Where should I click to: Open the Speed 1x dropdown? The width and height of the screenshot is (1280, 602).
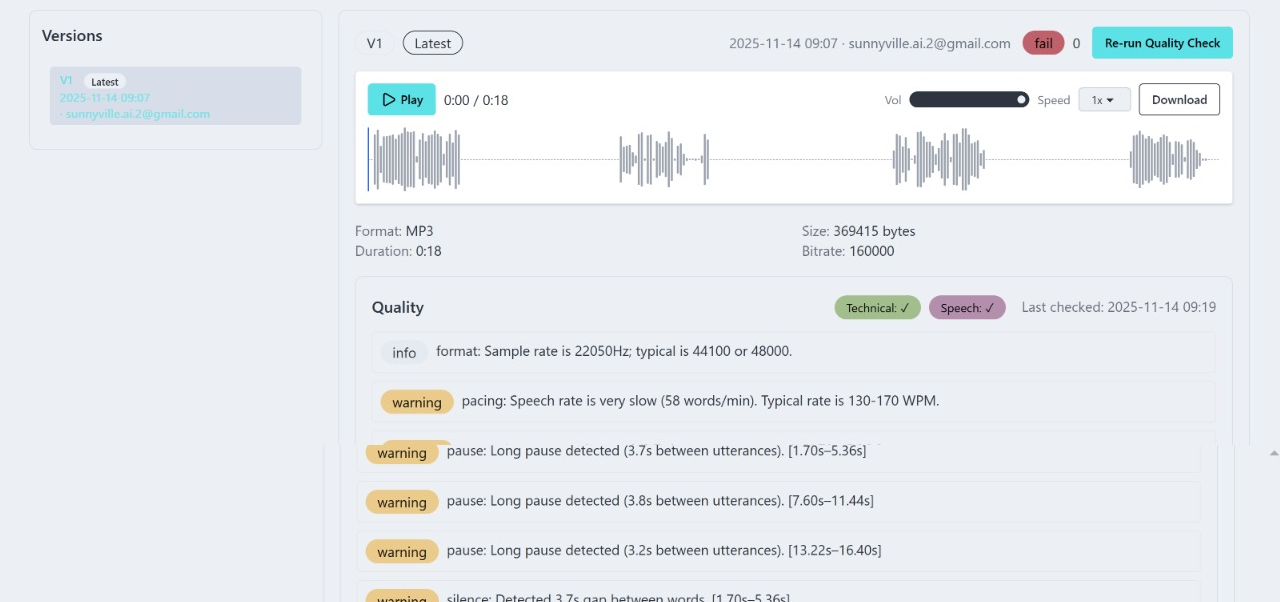1104,99
